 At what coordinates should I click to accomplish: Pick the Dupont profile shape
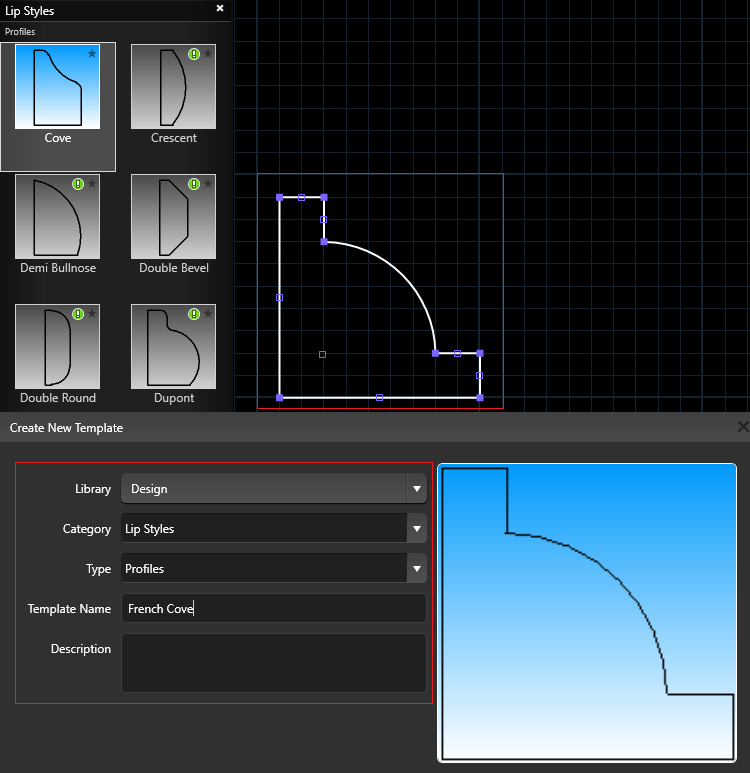pos(172,348)
